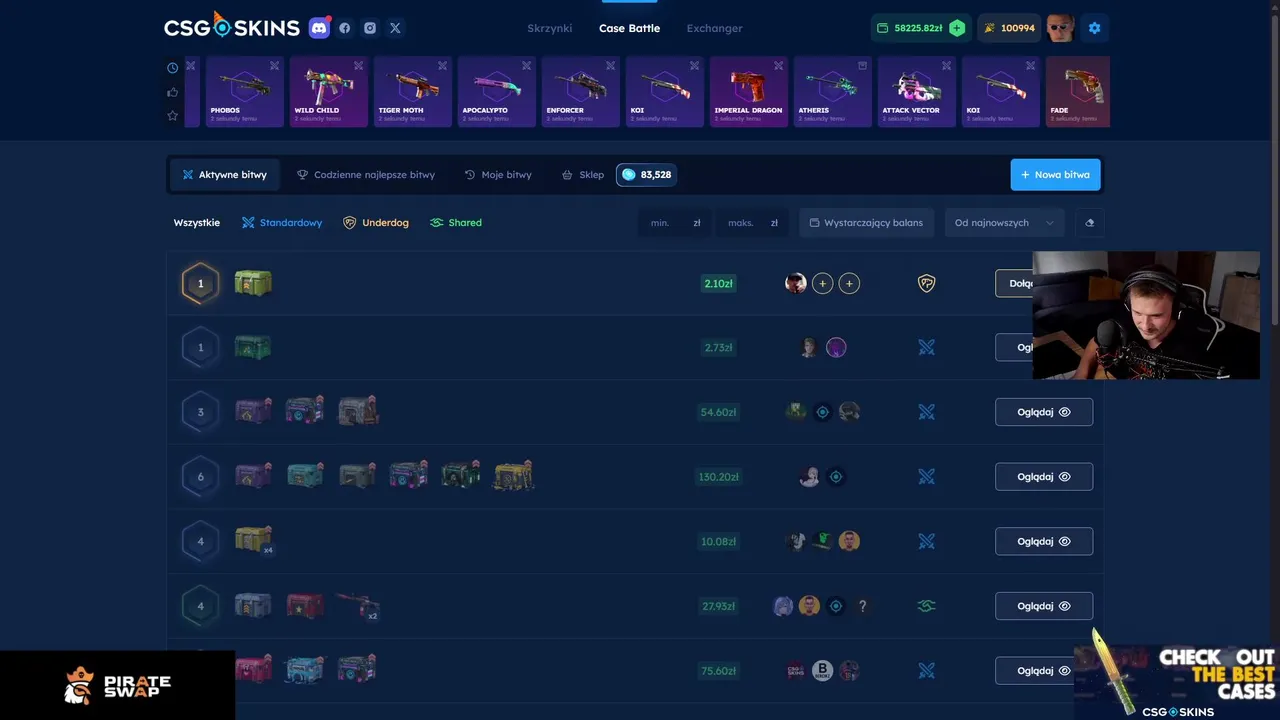Viewport: 1280px width, 720px height.
Task: Open the settings gear icon
Action: pos(1094,28)
